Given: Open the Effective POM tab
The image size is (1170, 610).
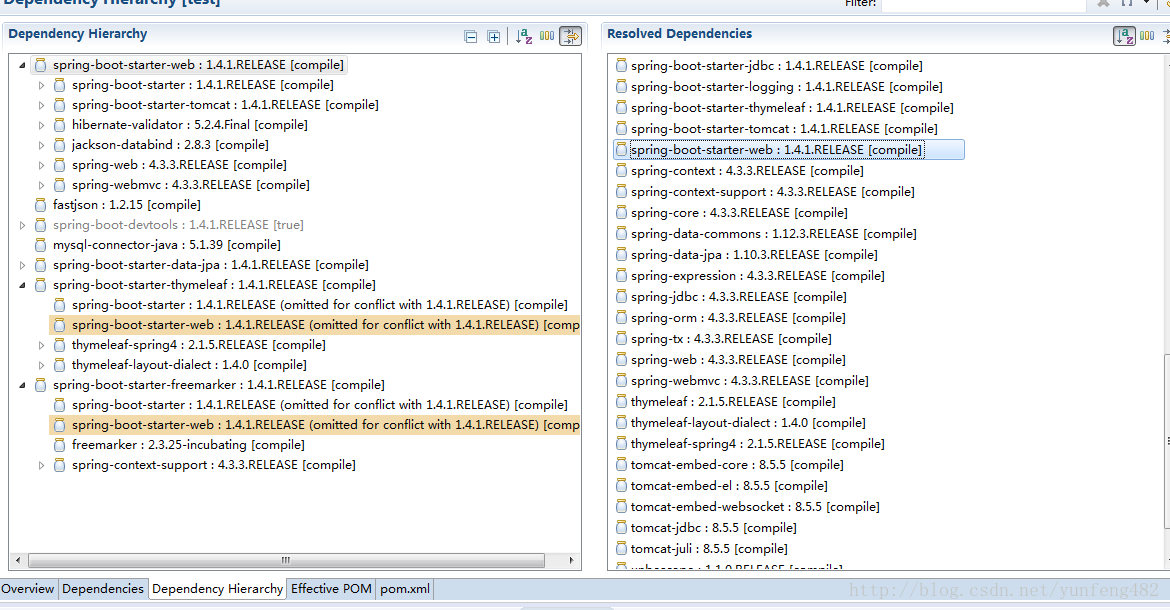Looking at the screenshot, I should tap(331, 588).
